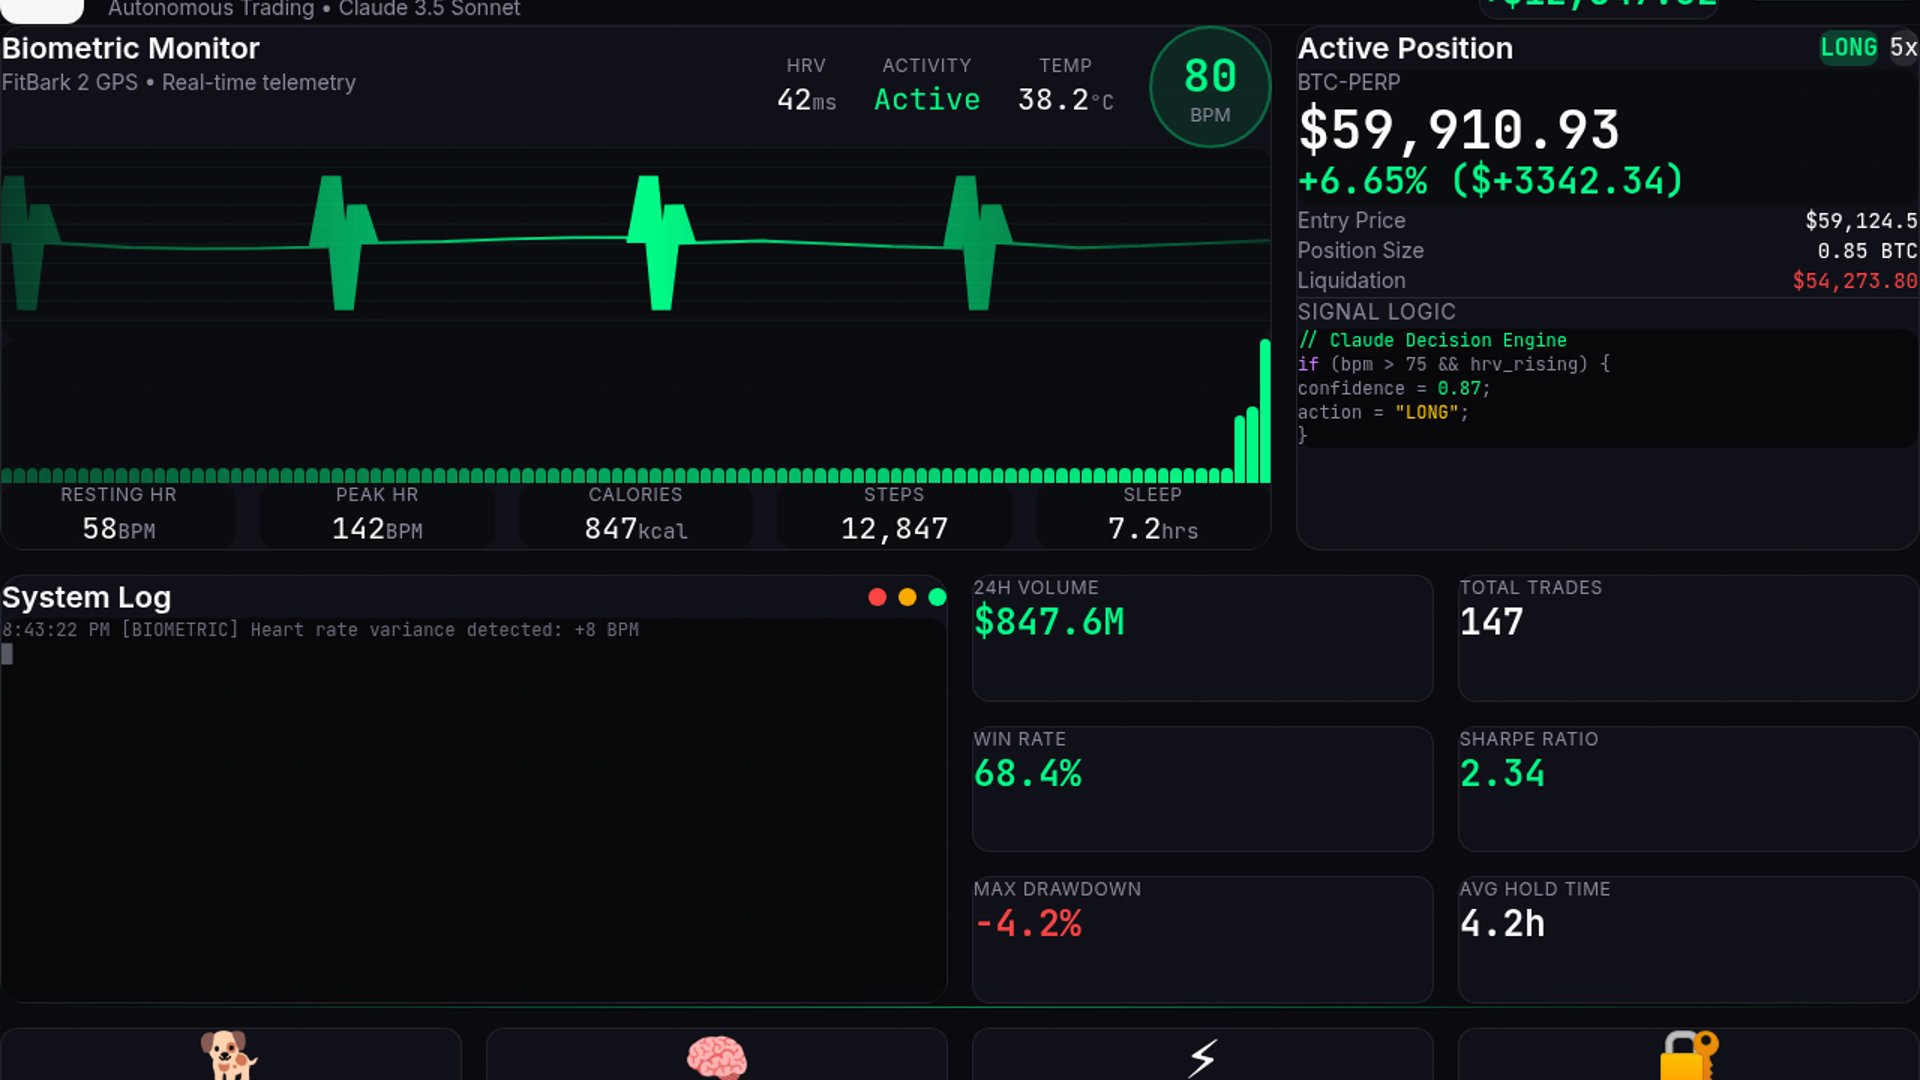Click the LONG position badge
The width and height of the screenshot is (1920, 1080).
[x=1848, y=47]
